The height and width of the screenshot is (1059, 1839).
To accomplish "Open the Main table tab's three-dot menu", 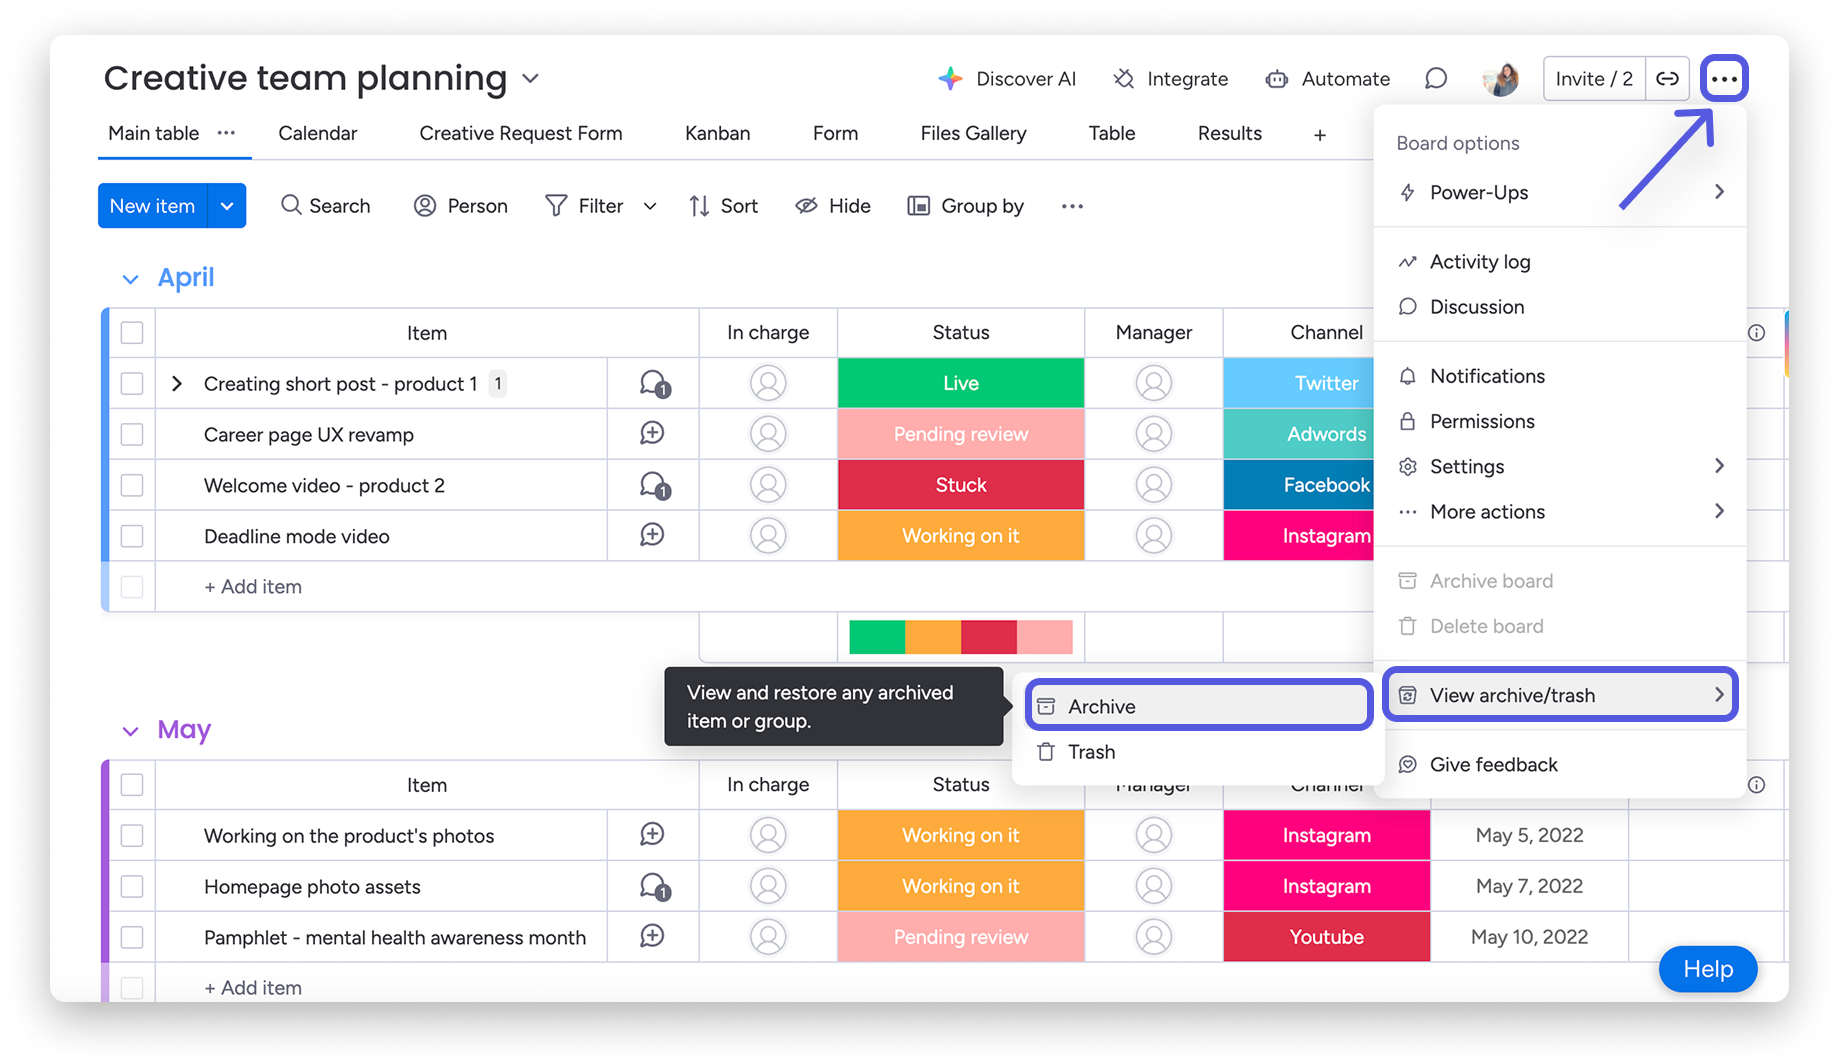I will point(227,133).
